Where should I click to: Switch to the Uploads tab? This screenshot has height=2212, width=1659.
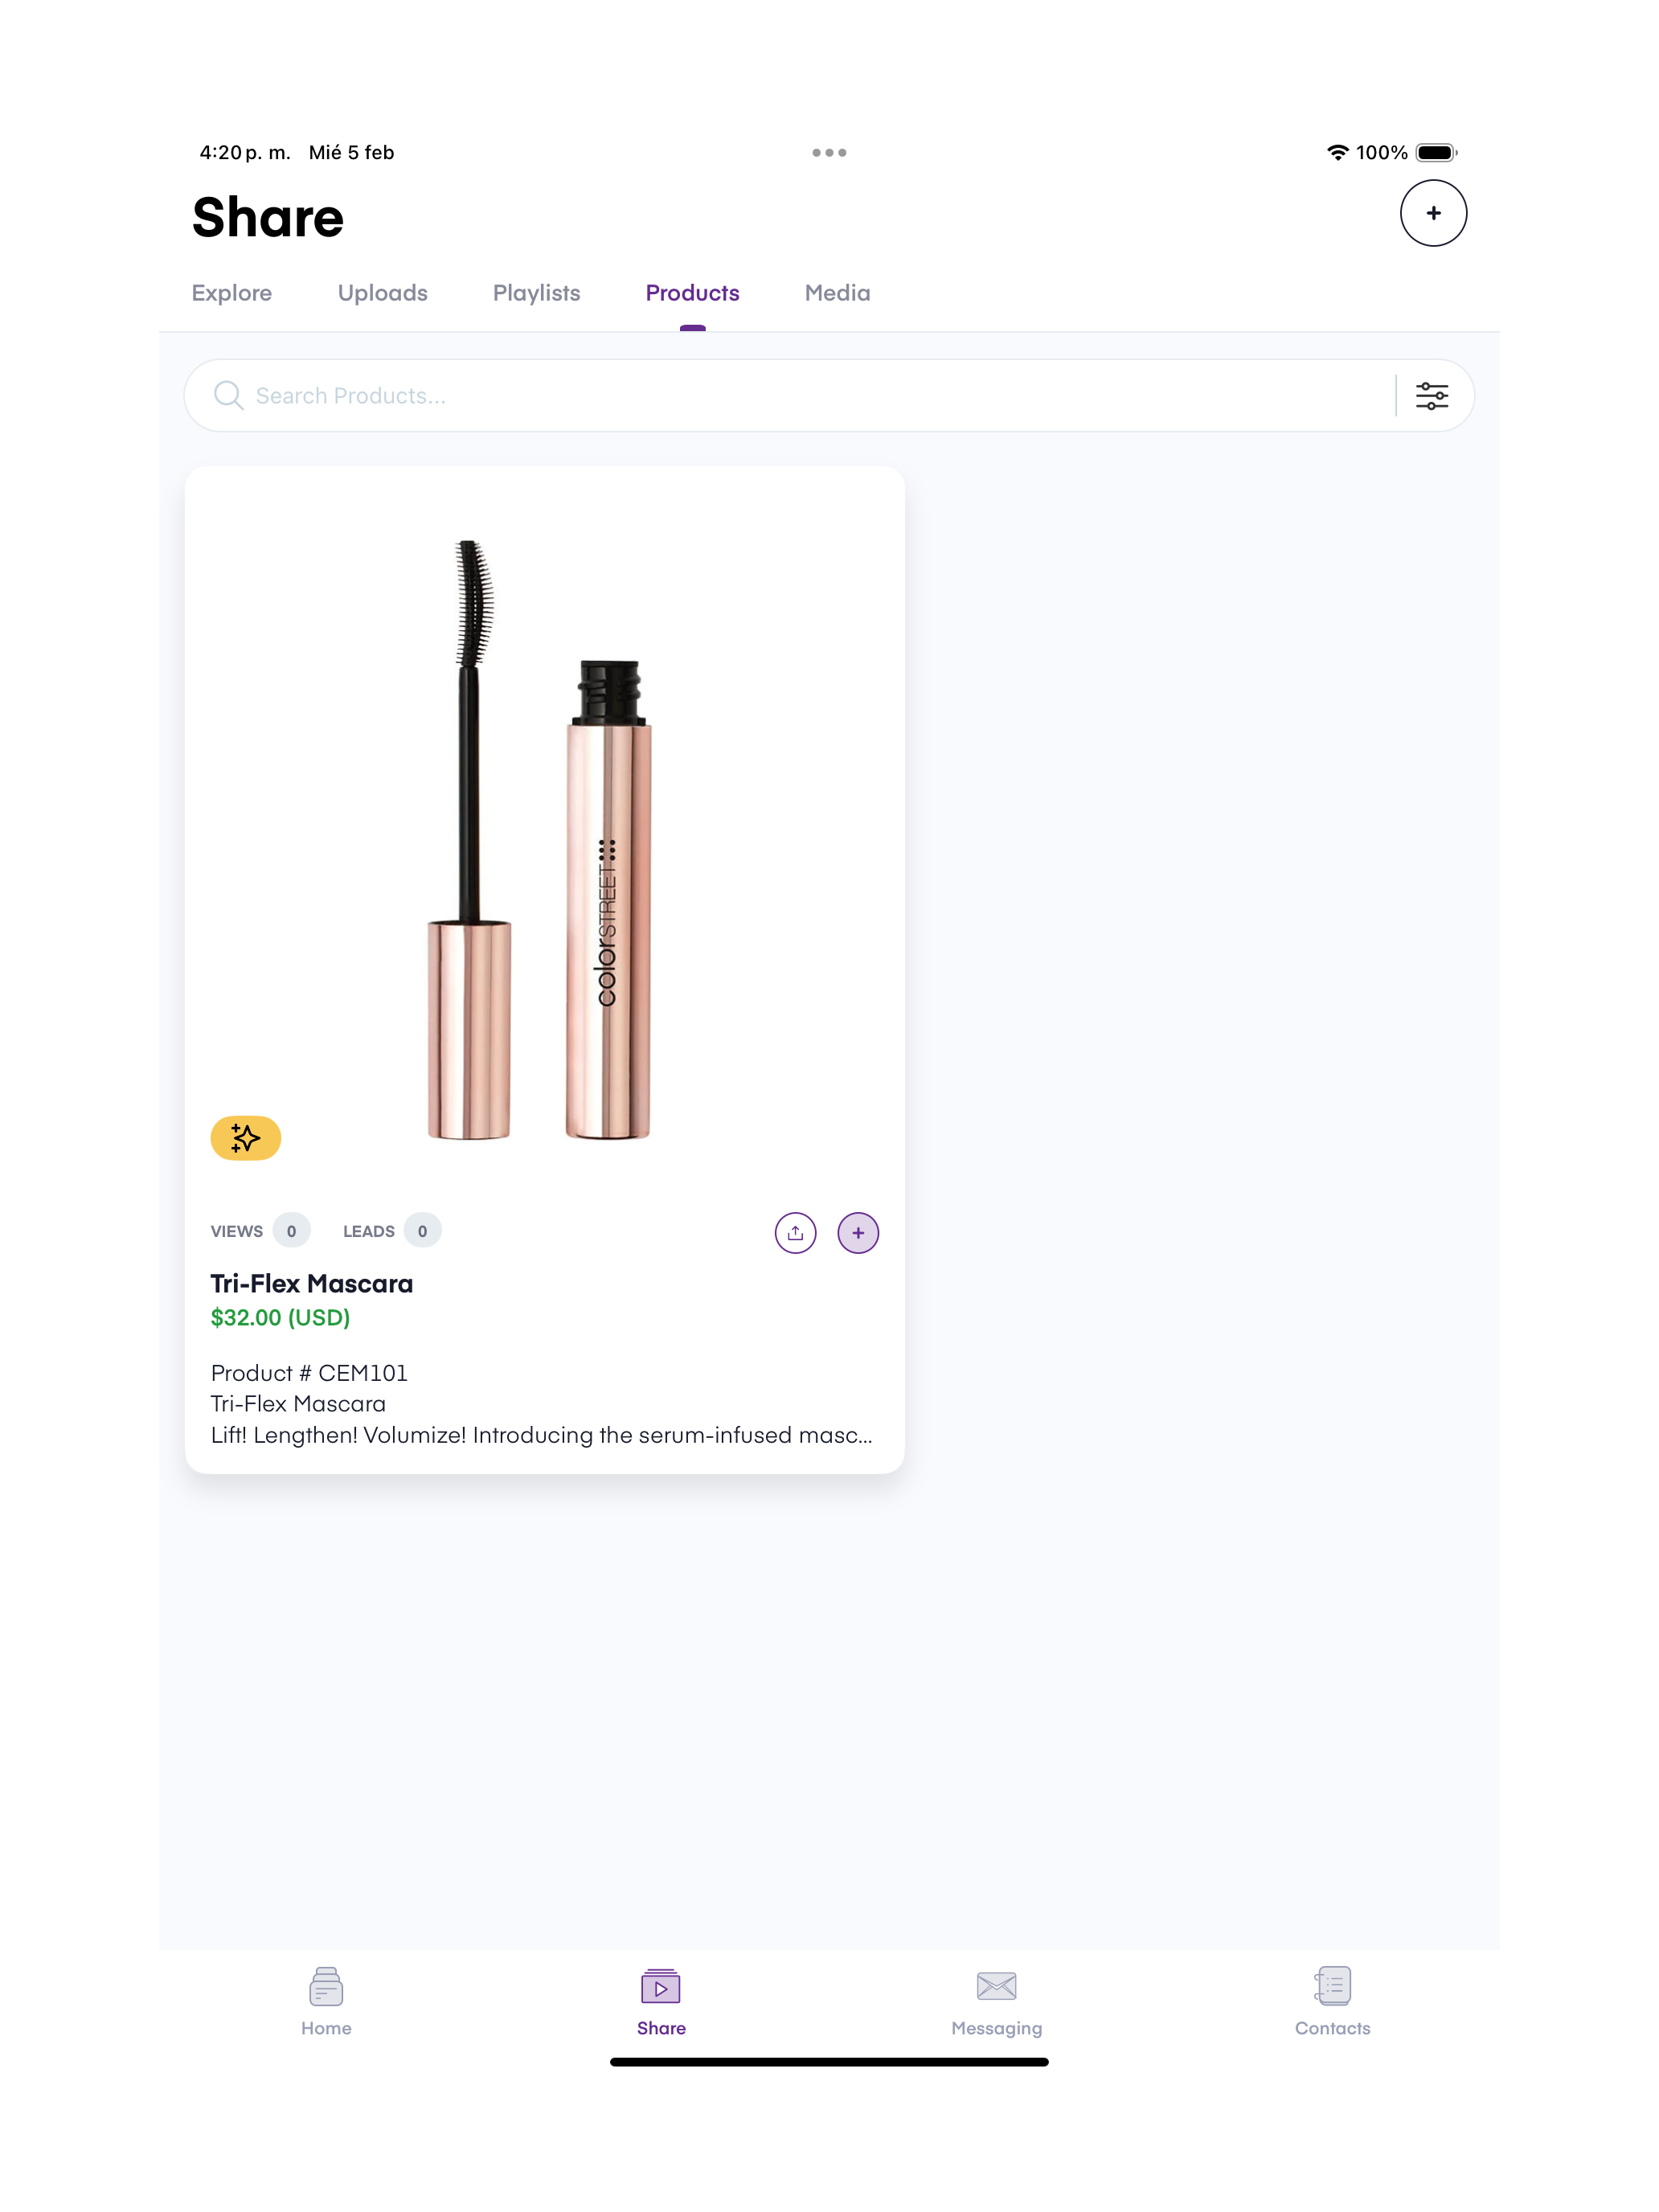coord(382,293)
